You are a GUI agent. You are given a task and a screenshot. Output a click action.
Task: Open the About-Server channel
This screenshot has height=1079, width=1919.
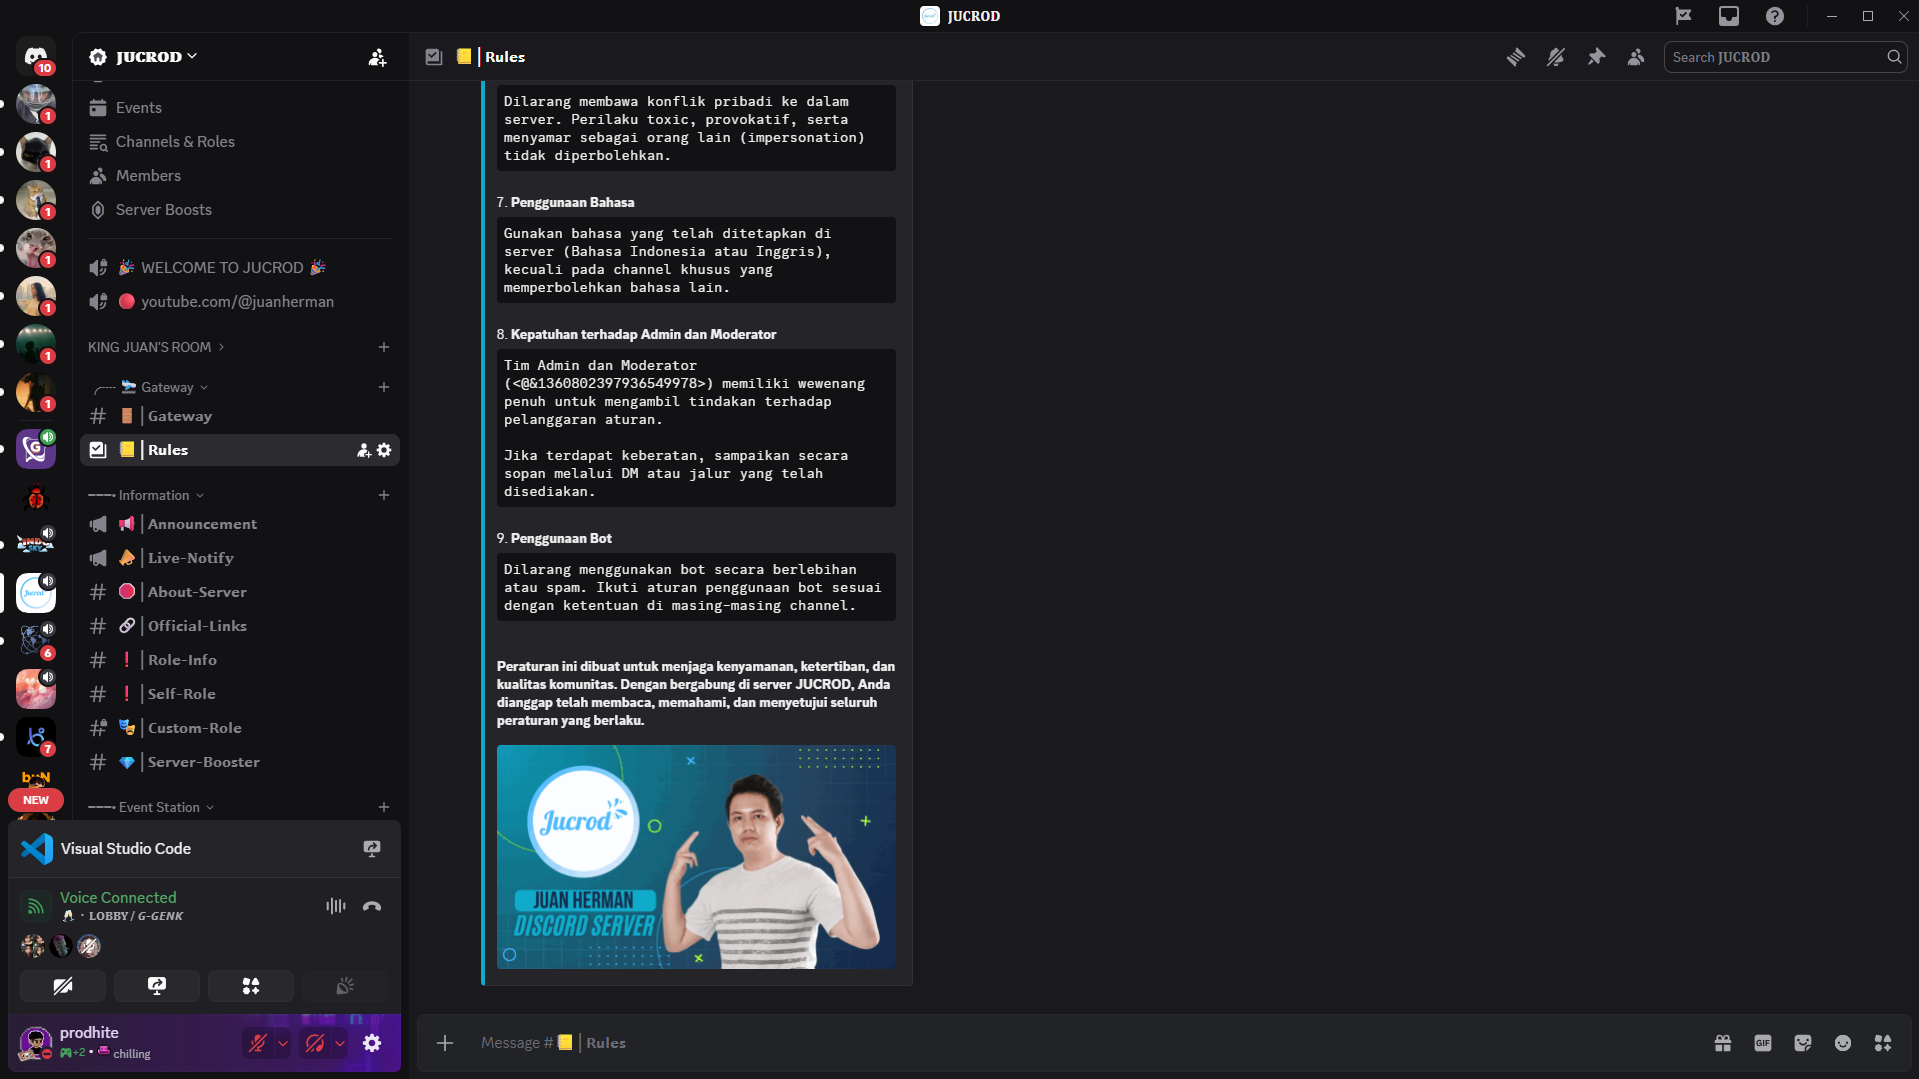point(240,592)
